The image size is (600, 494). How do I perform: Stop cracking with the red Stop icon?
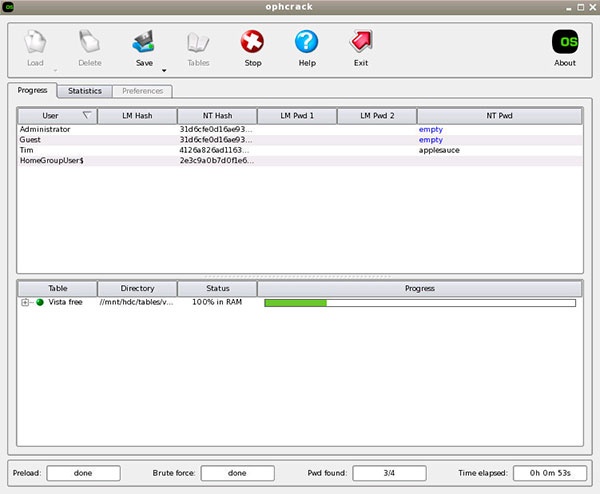[x=253, y=43]
